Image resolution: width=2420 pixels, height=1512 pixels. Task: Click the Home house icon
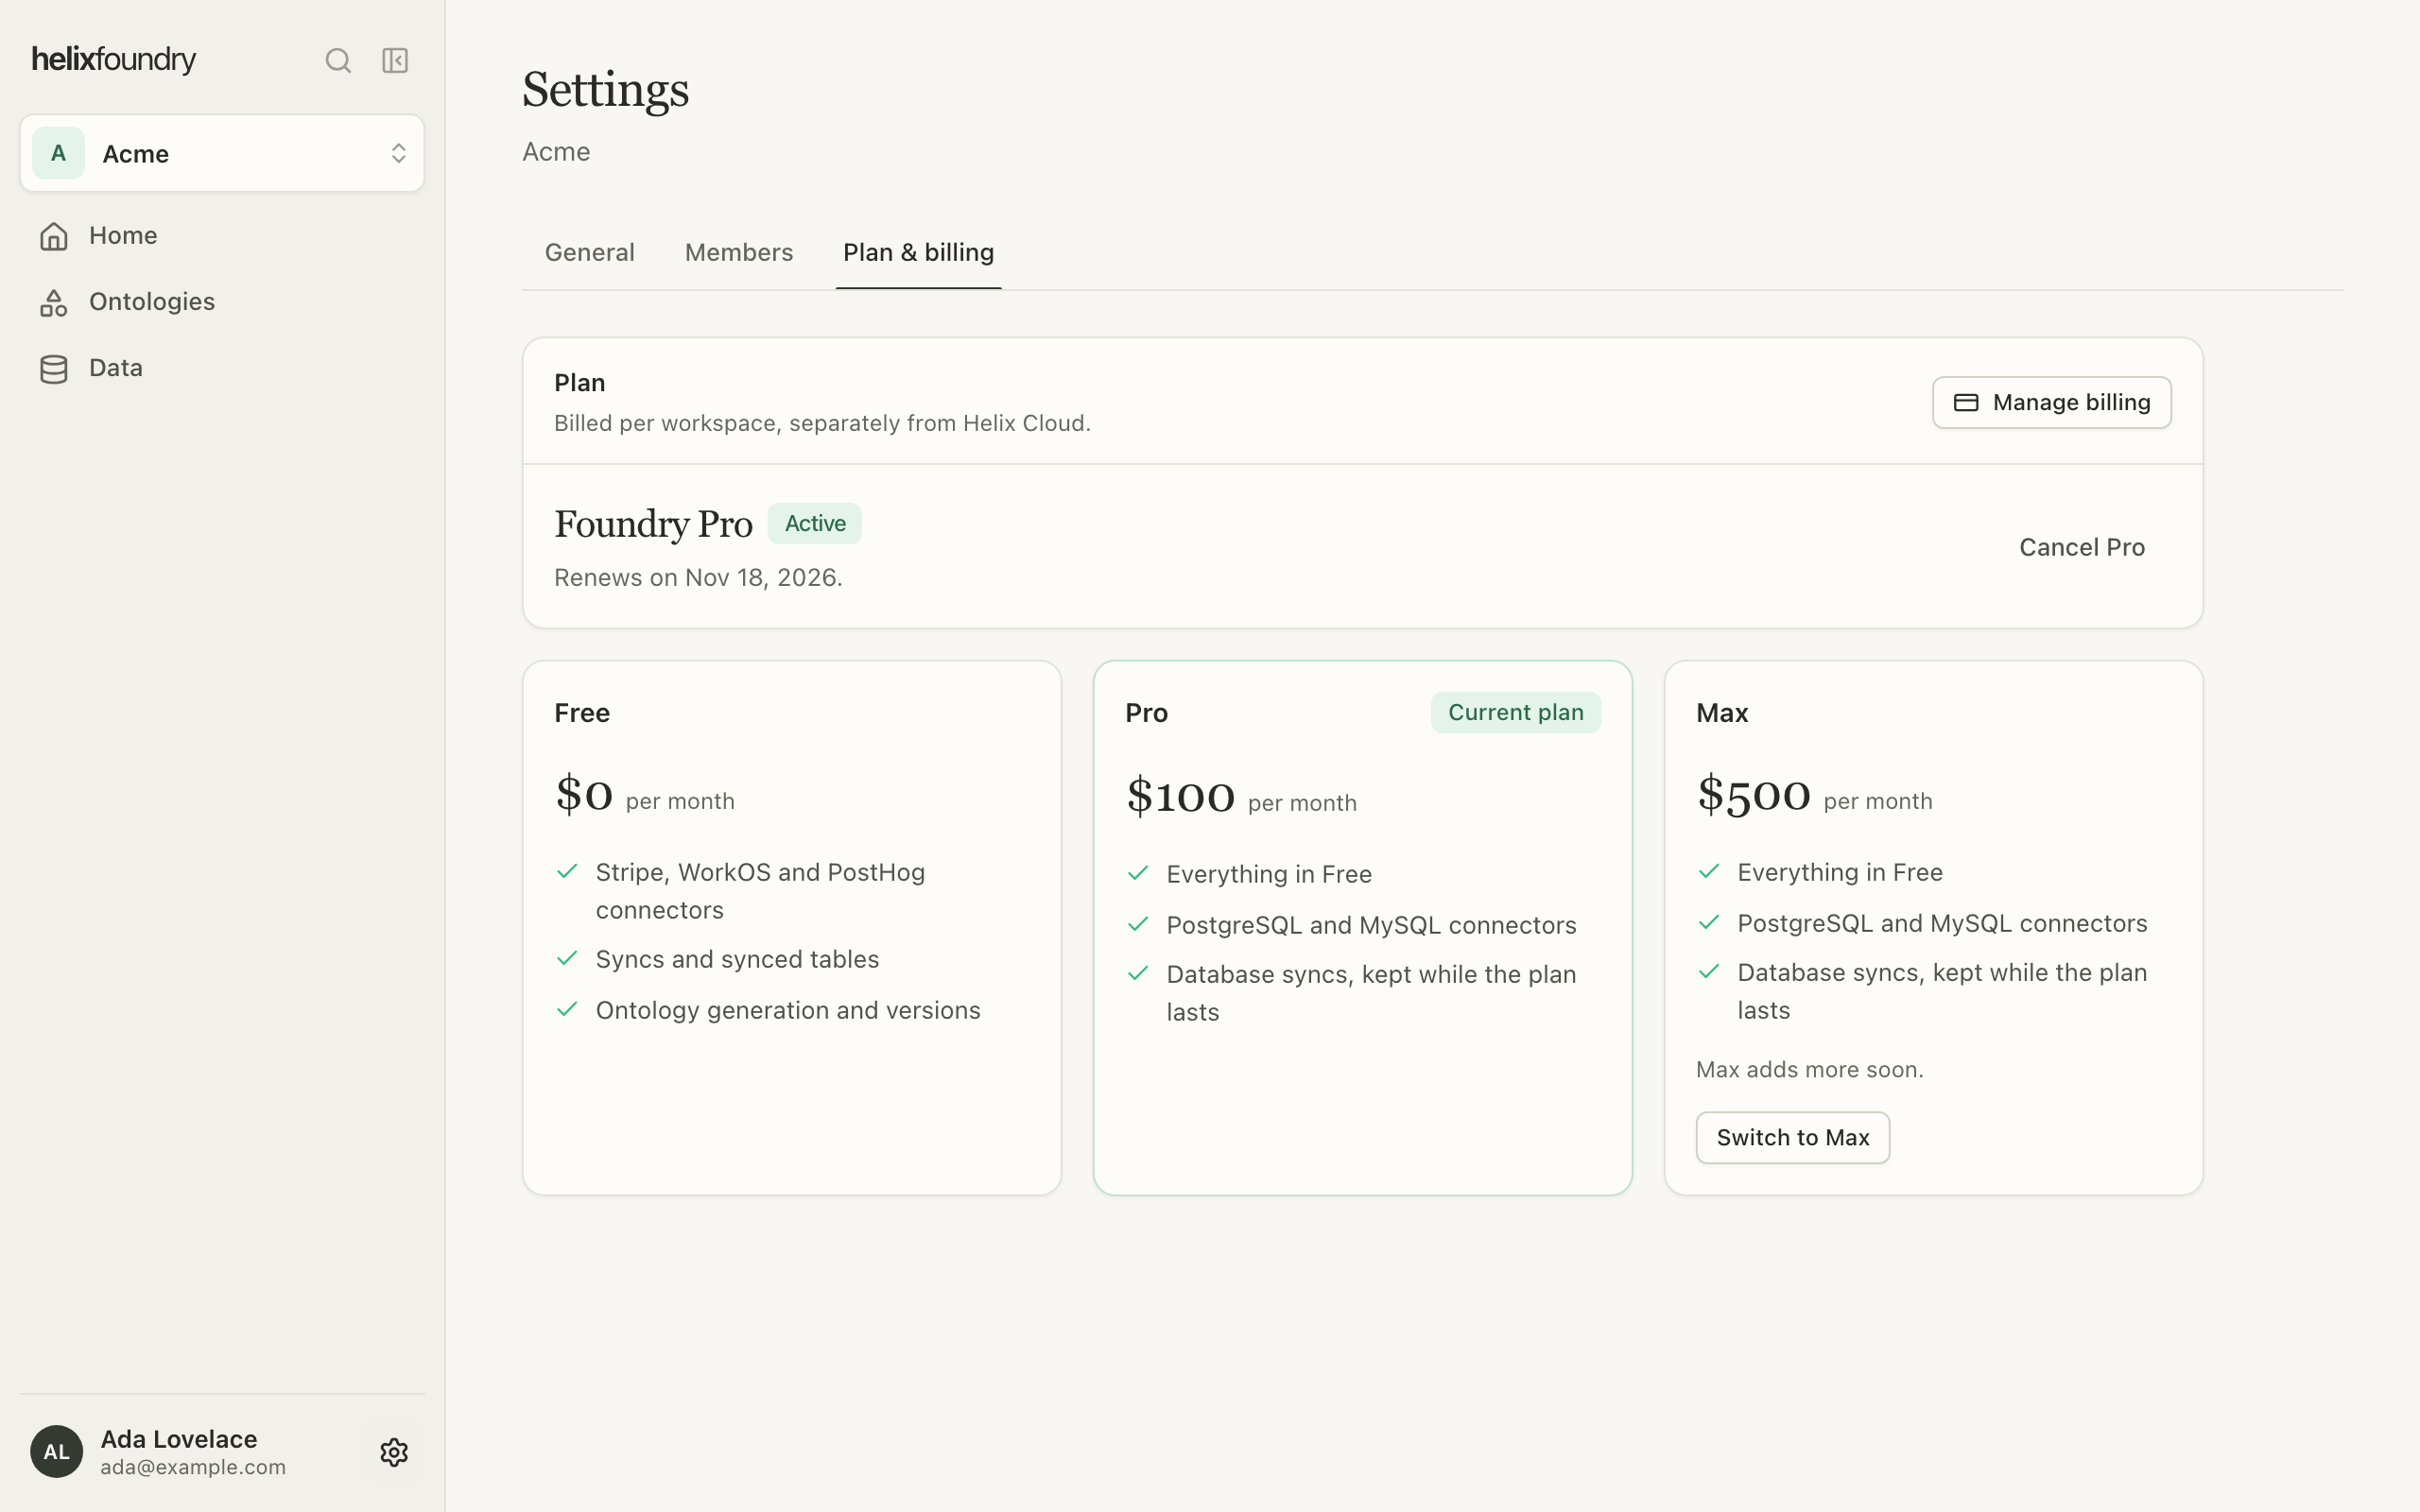(54, 236)
